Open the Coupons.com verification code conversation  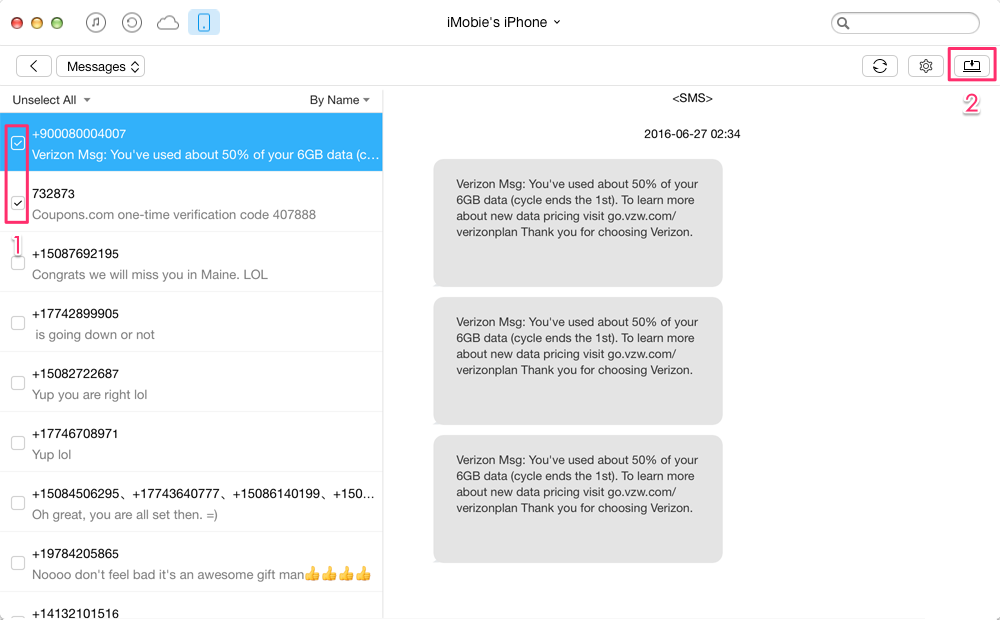pos(191,202)
